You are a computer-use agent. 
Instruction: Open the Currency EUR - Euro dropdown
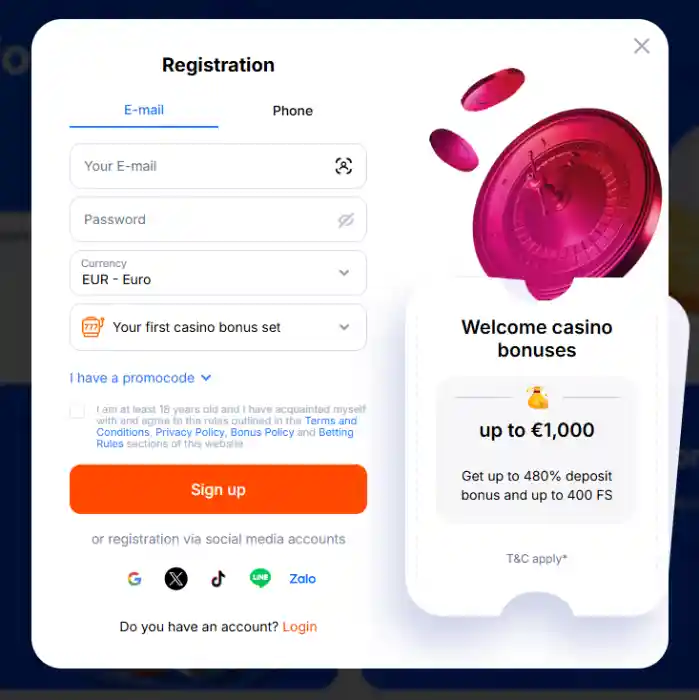pos(218,273)
